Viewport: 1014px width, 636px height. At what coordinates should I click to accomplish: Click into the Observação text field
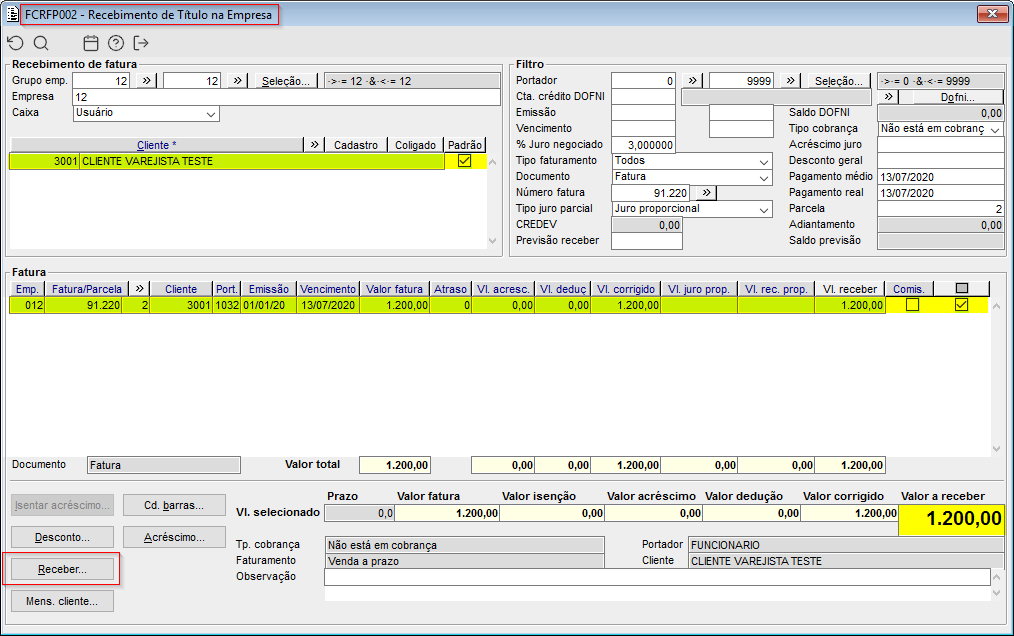click(x=657, y=577)
